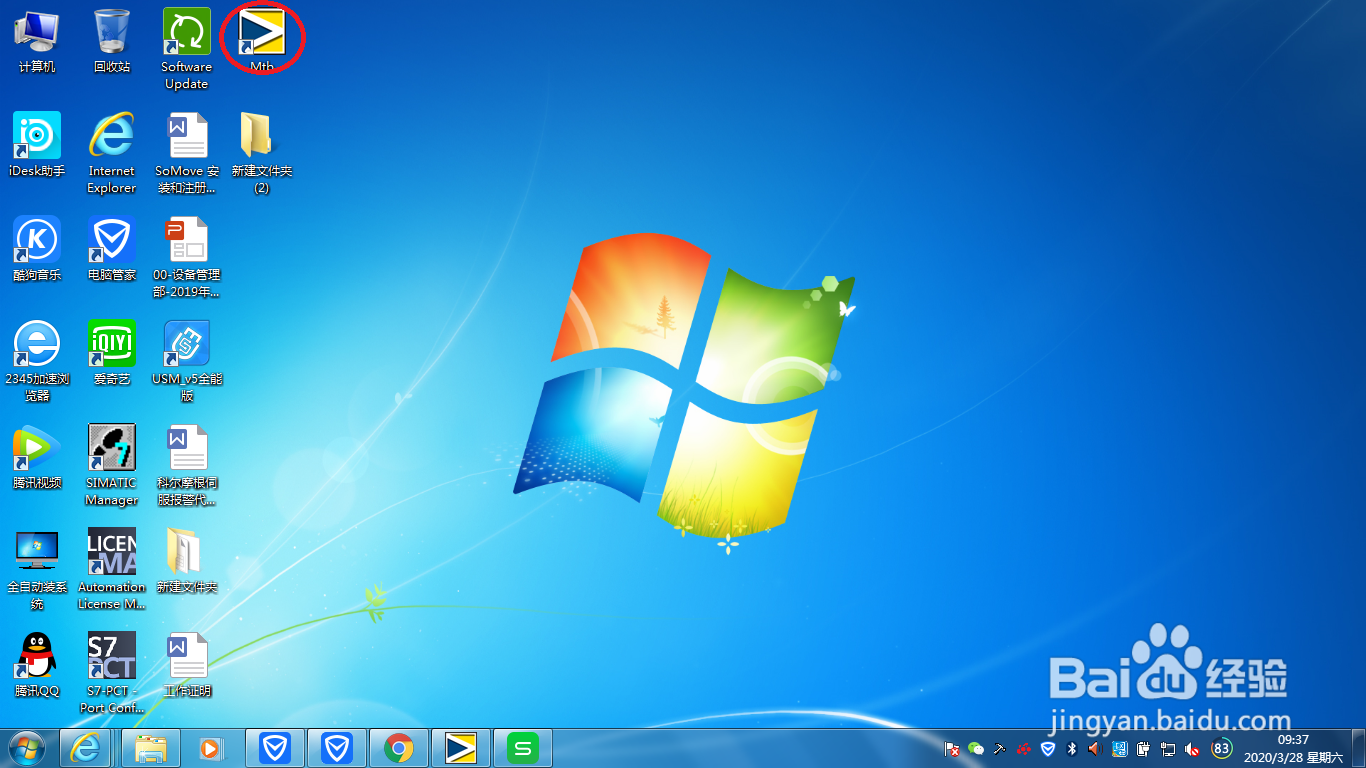Open the Bluetooth tray icon
Viewport: 1366px width, 768px height.
pyautogui.click(x=1072, y=748)
